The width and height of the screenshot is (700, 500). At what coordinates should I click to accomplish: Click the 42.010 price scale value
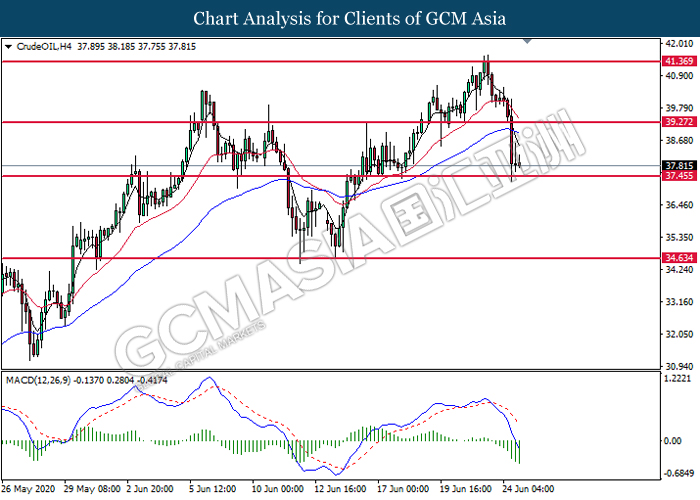point(679,43)
